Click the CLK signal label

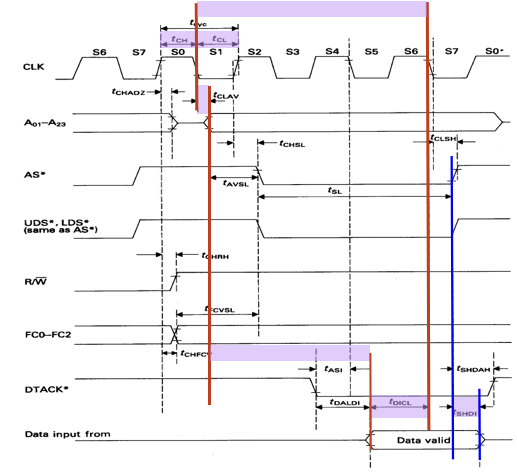point(33,67)
